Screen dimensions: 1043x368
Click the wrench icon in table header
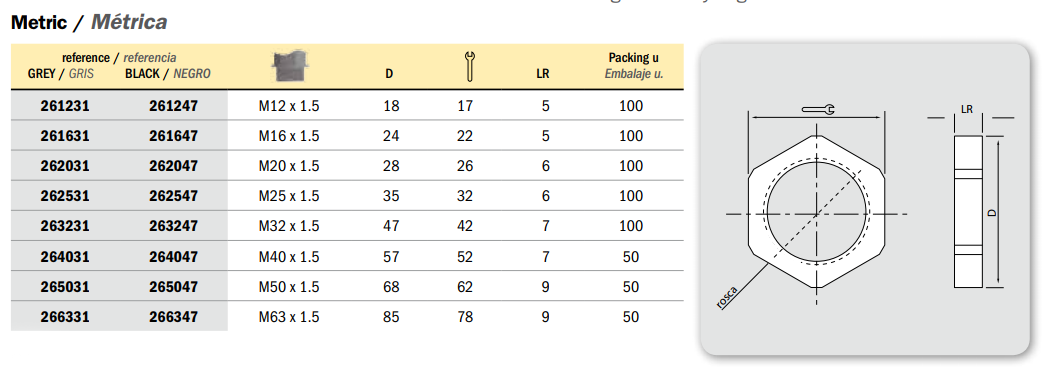click(x=470, y=67)
